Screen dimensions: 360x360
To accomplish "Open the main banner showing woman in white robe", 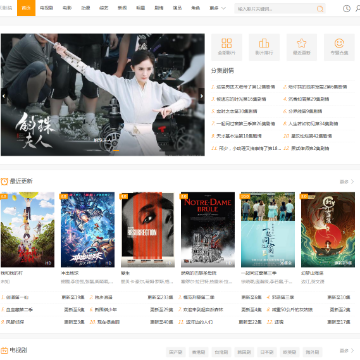I will pos(103,95).
